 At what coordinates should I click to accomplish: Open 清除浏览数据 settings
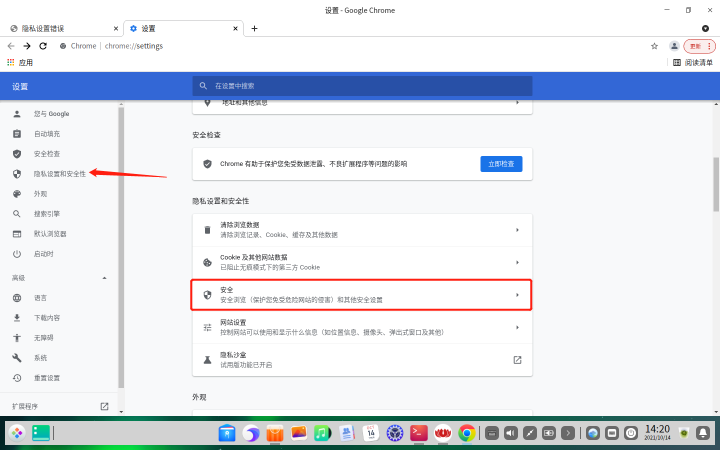tap(362, 230)
